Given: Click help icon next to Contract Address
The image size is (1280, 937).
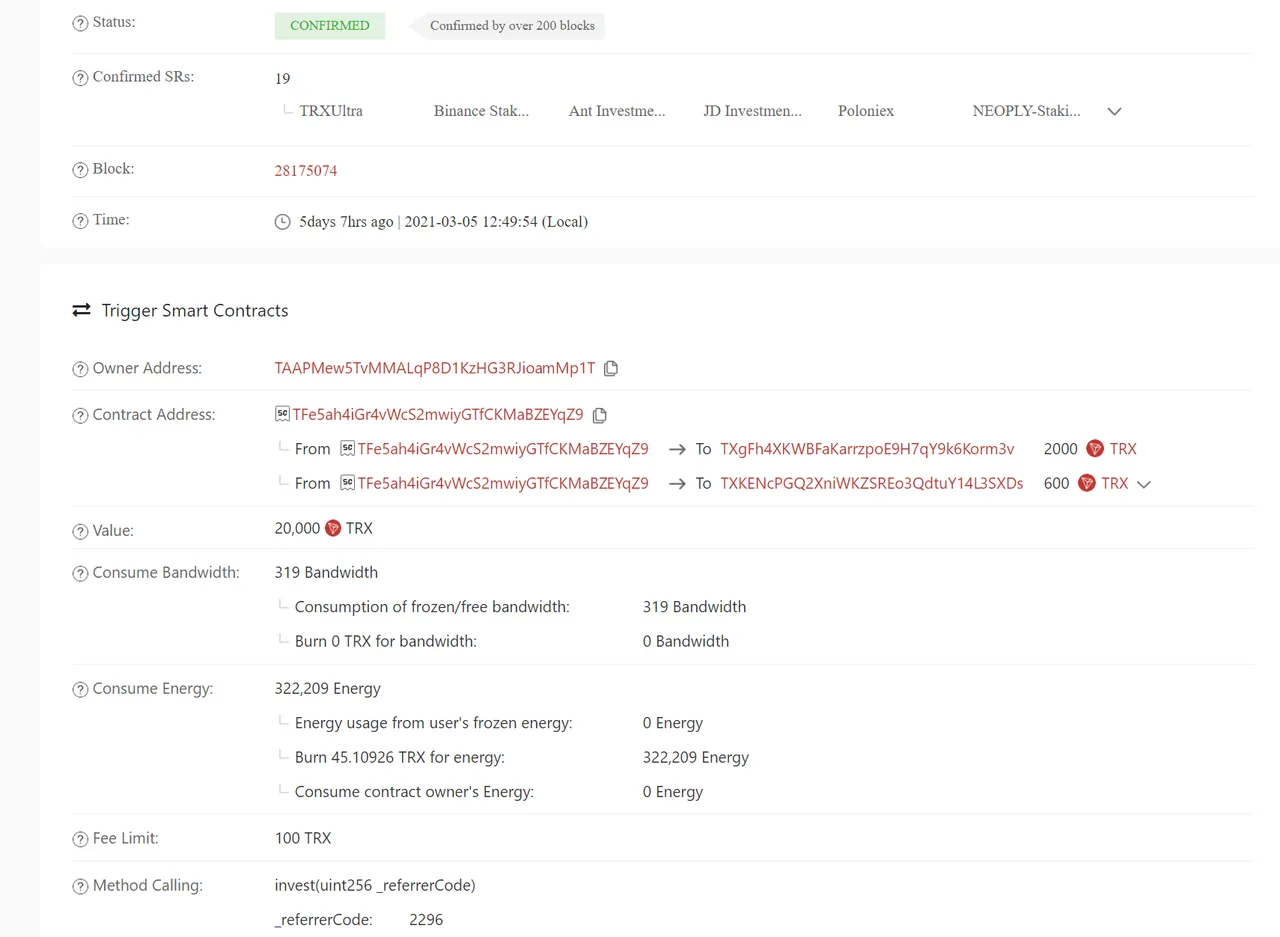Looking at the screenshot, I should coord(80,416).
